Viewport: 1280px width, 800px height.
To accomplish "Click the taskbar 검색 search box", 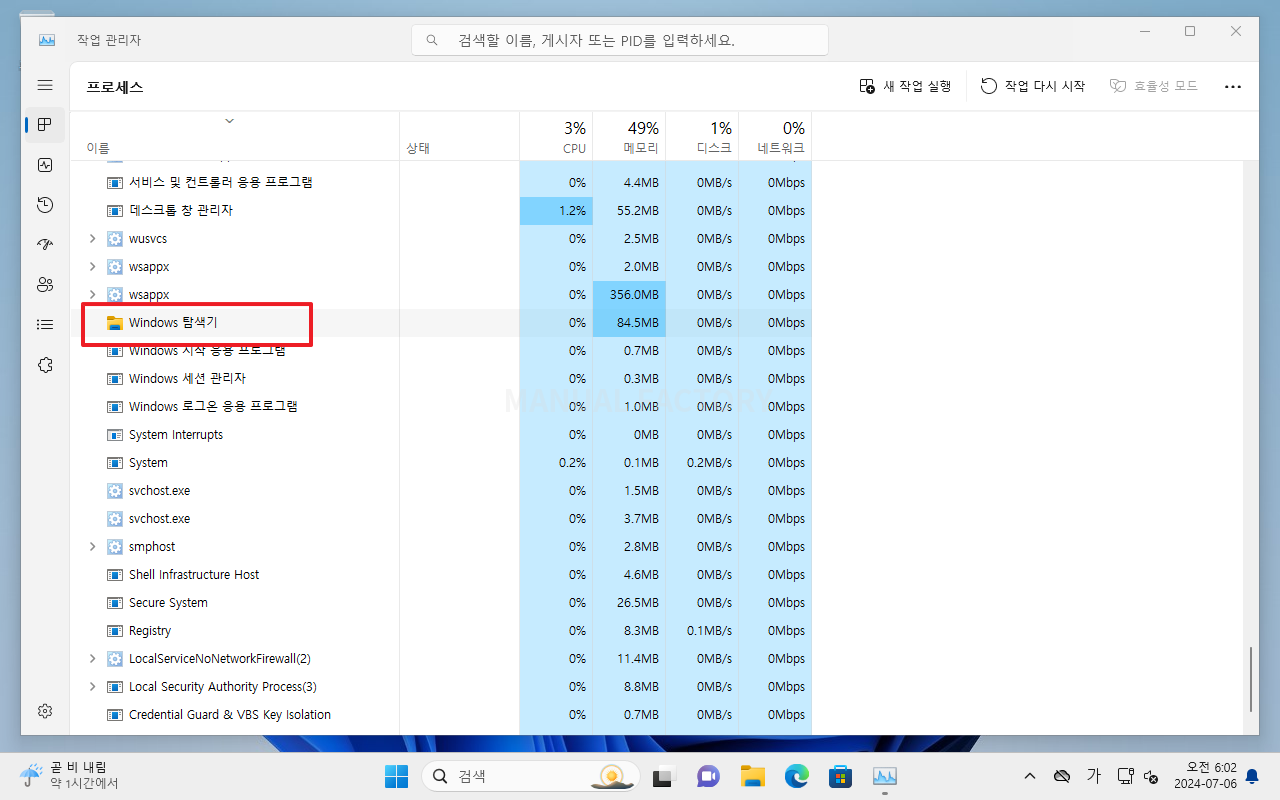I will [x=531, y=776].
